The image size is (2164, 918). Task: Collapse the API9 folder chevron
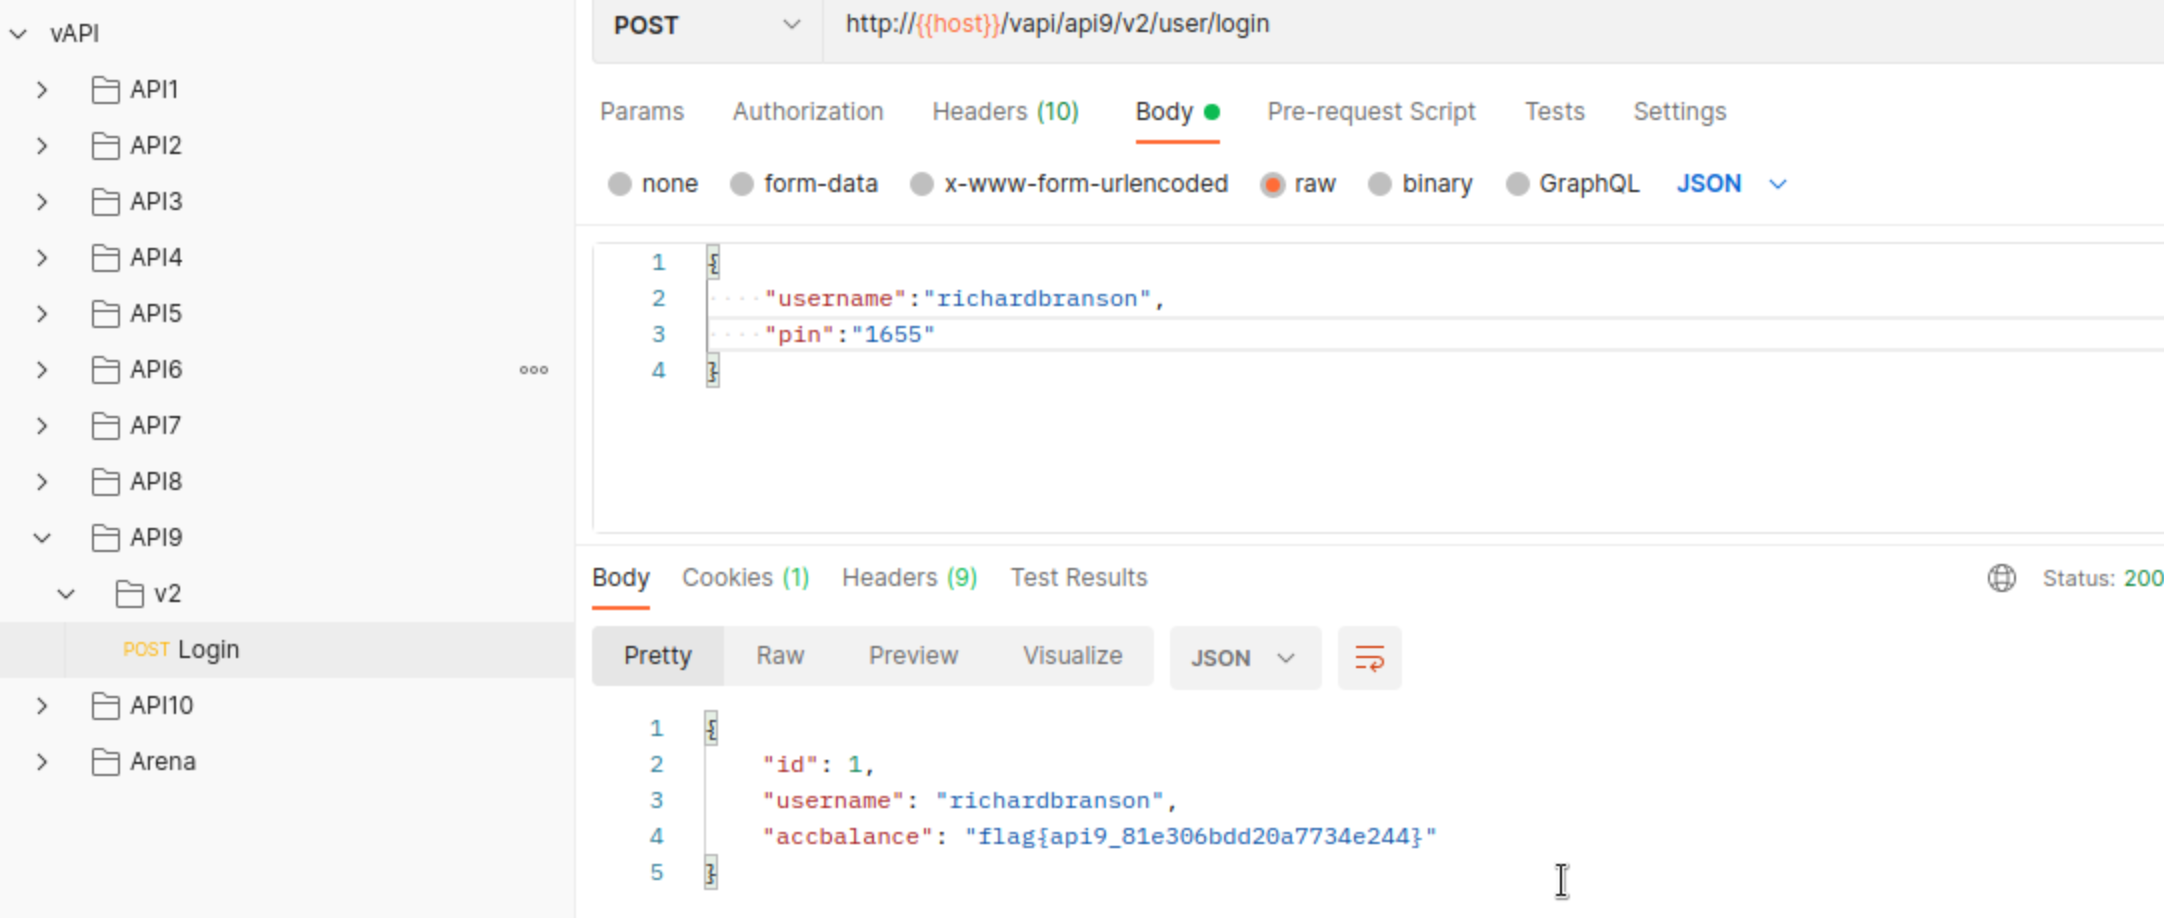[42, 538]
